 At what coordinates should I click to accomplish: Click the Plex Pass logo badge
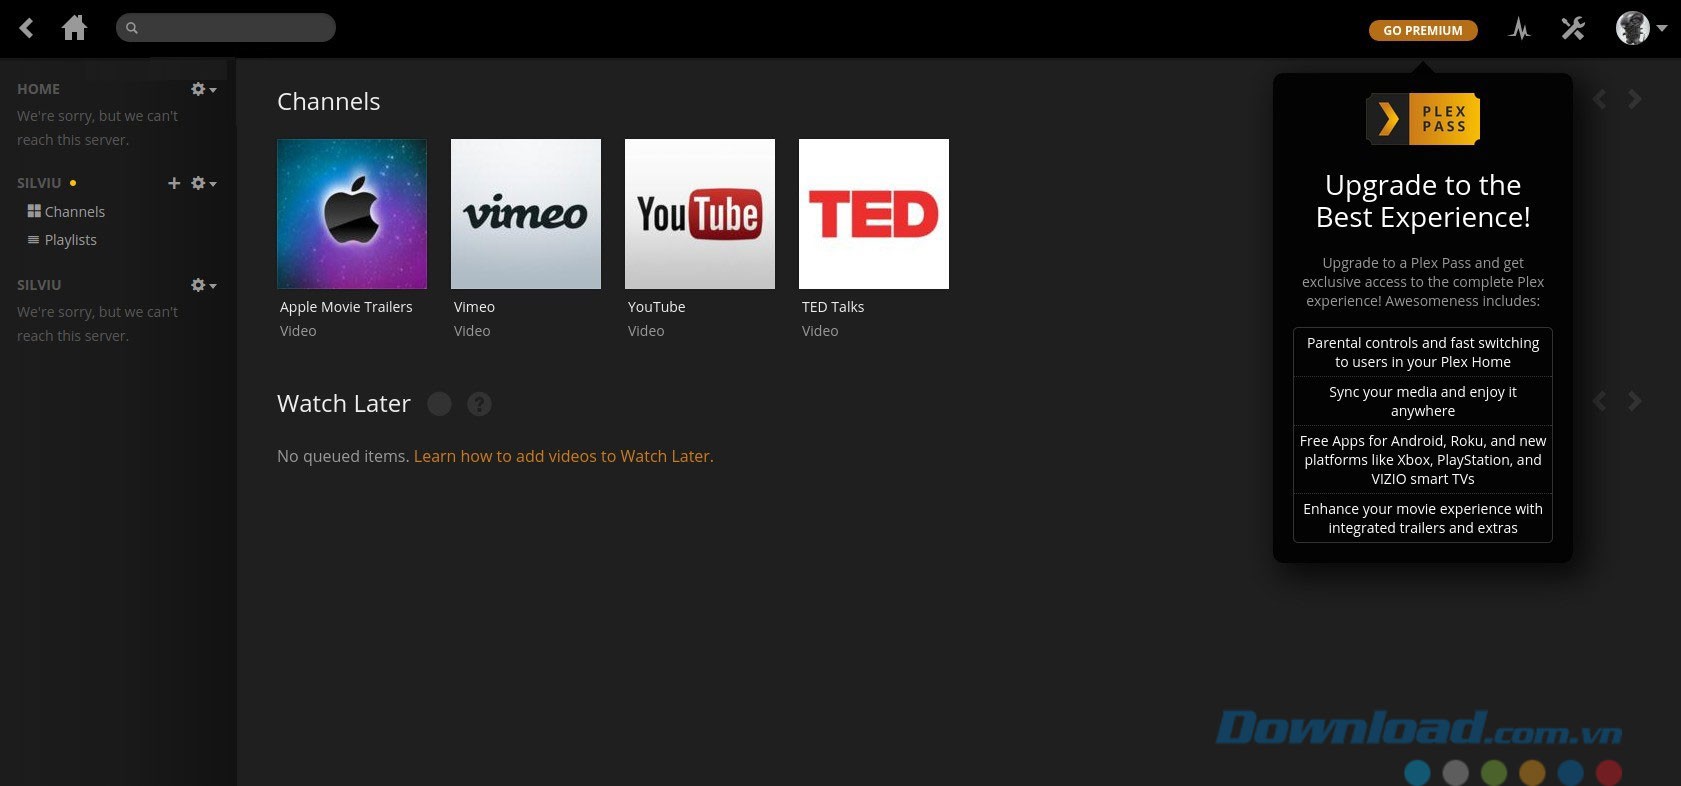(x=1422, y=119)
